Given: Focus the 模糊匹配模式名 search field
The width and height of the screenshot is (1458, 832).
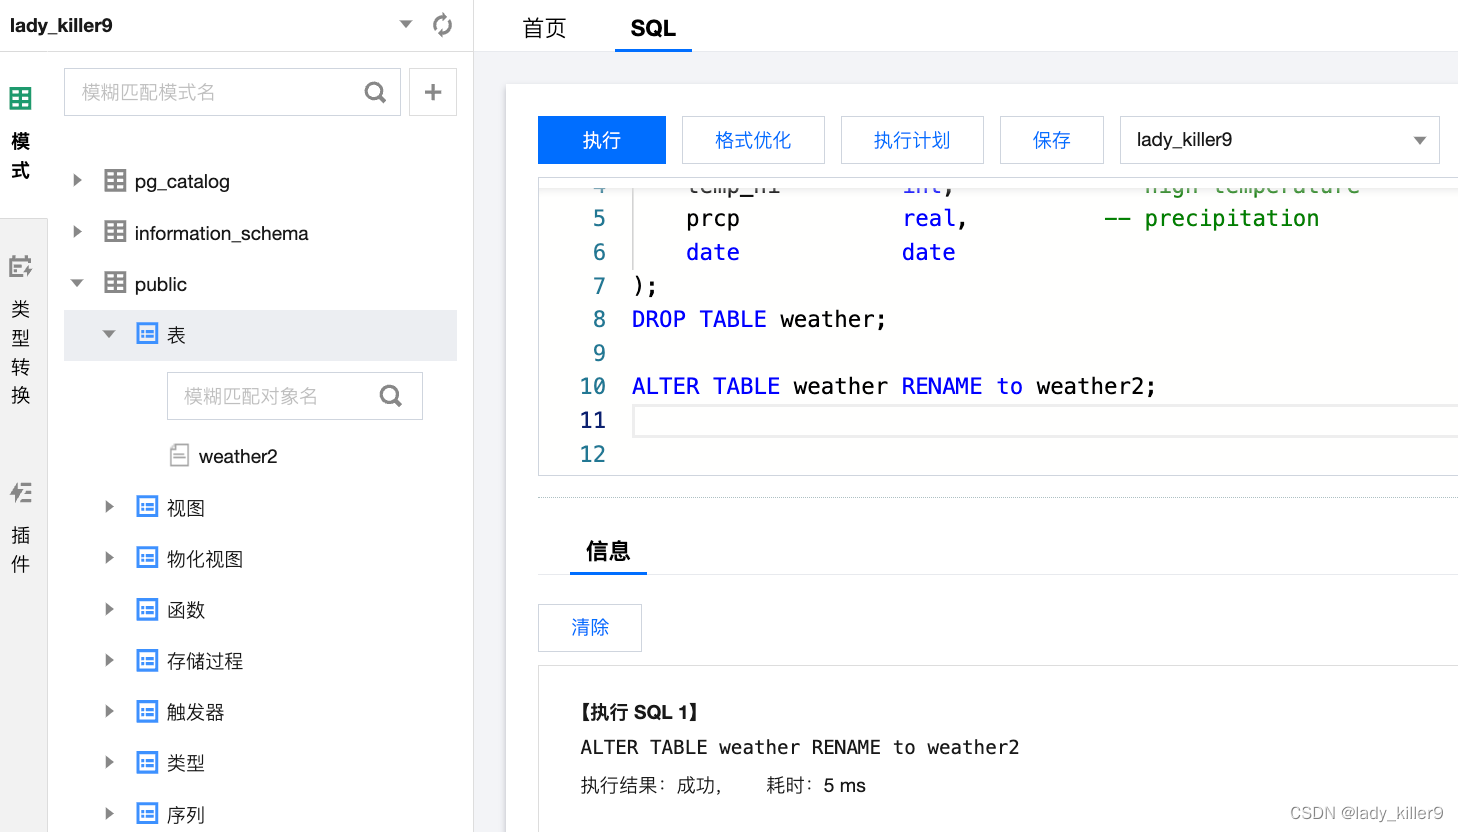Looking at the screenshot, I should 232,92.
